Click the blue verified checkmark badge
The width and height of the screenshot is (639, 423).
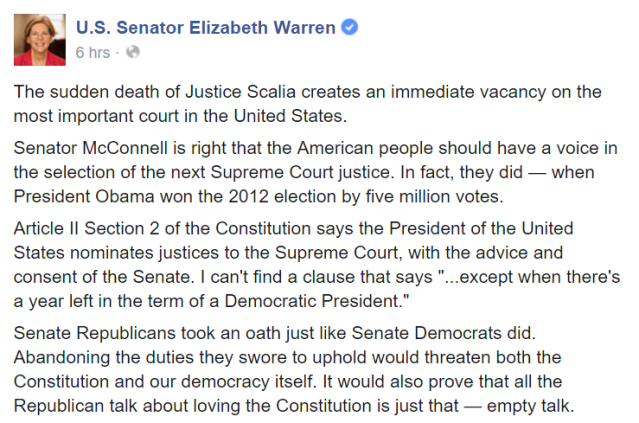(x=349, y=27)
